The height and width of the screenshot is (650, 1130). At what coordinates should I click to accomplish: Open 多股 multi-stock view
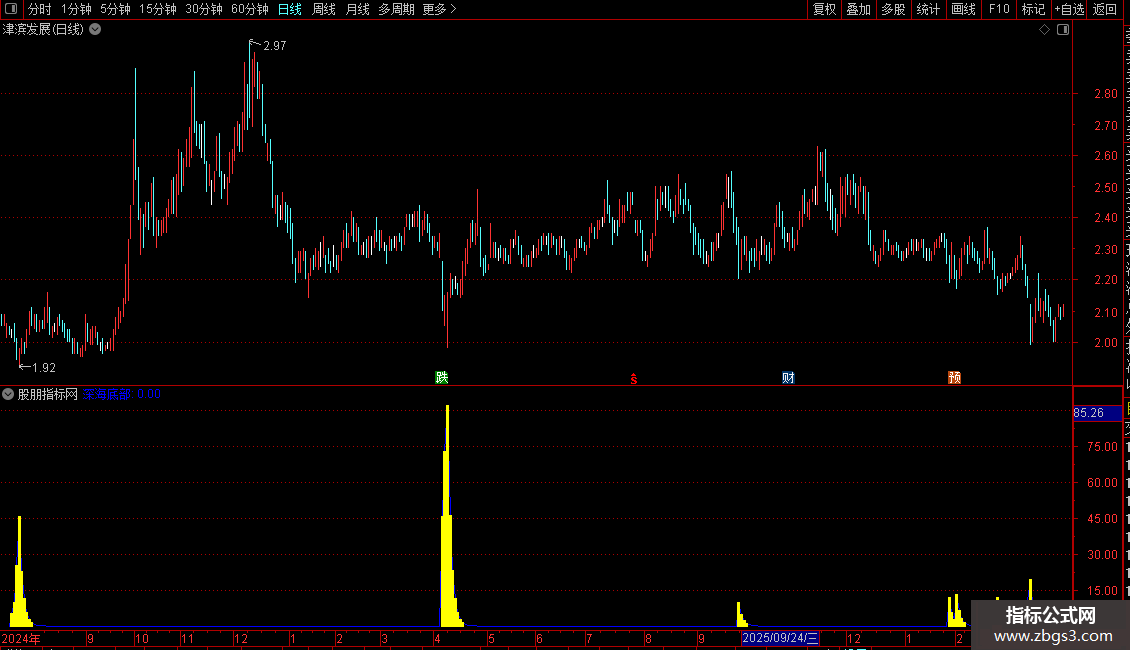893,9
